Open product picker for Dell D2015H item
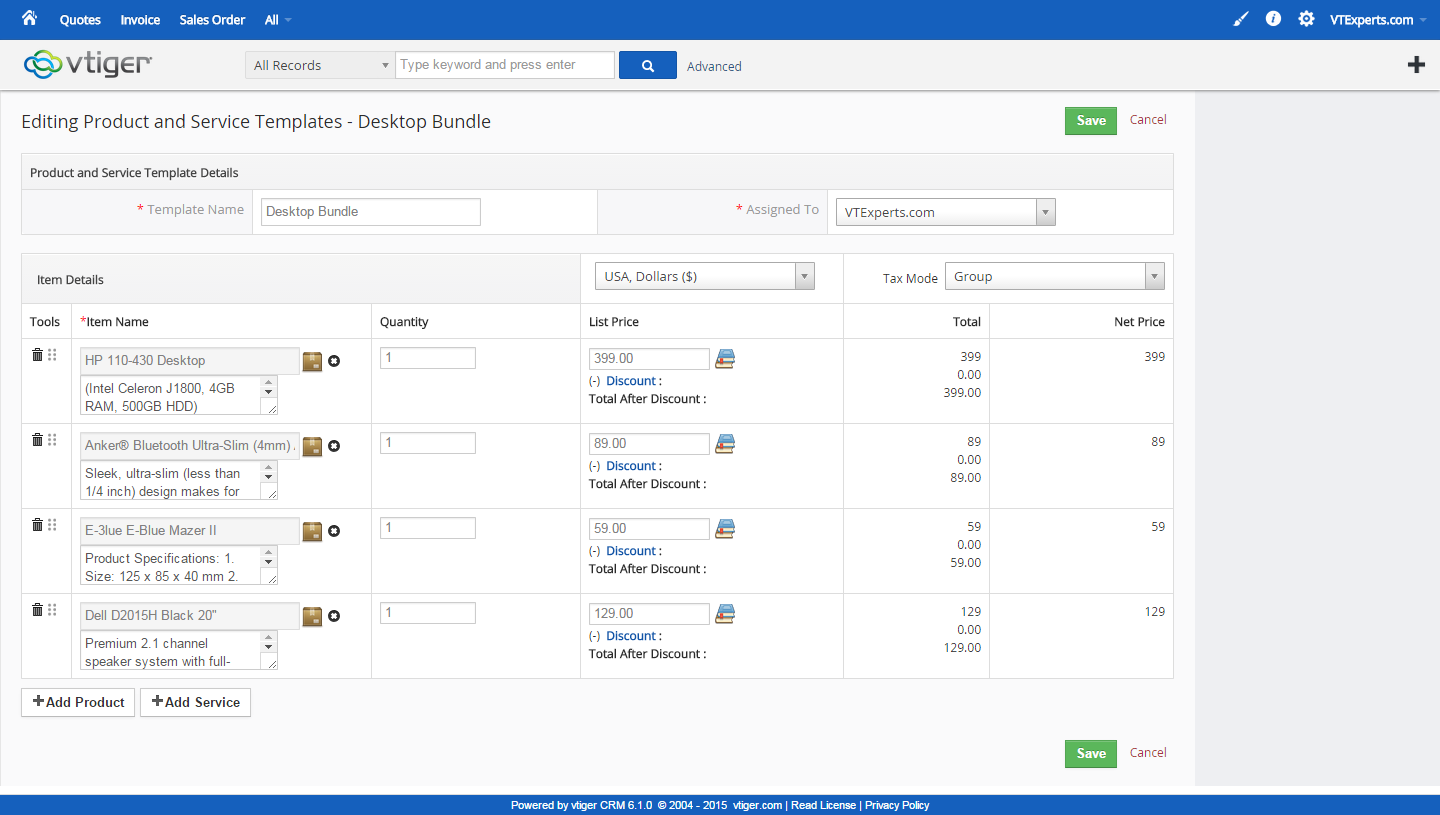1440x815 pixels. pyautogui.click(x=312, y=616)
